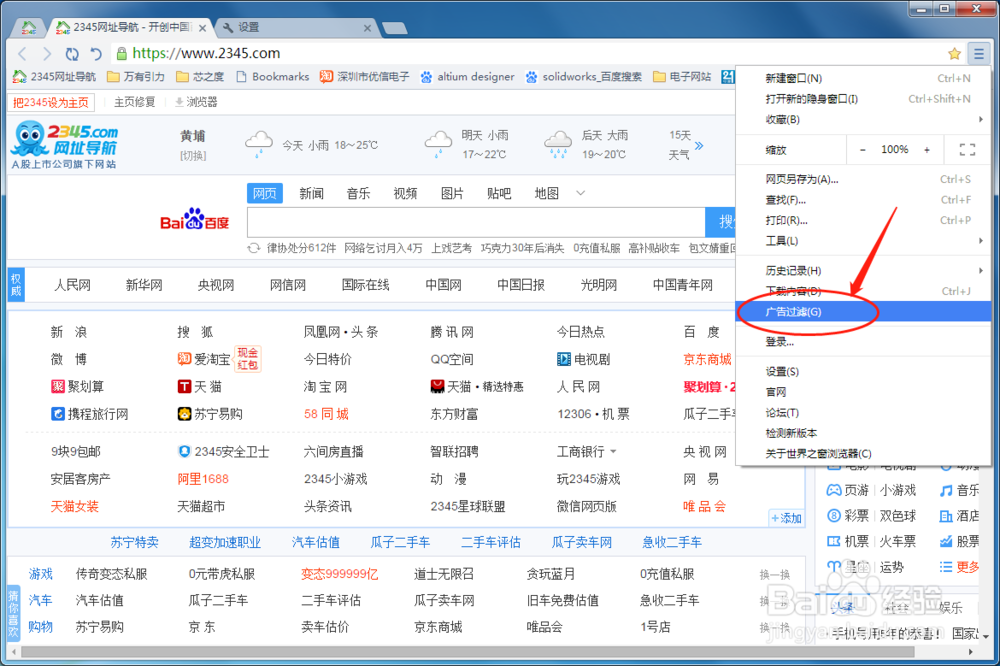This screenshot has width=1000, height=666.
Task: Open the 芯之度 bookmark folder
Action: click(x=200, y=77)
